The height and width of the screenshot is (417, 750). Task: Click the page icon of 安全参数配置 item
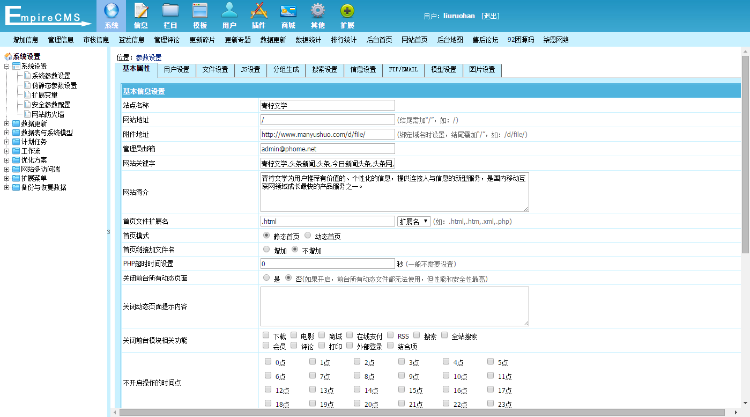[x=27, y=104]
